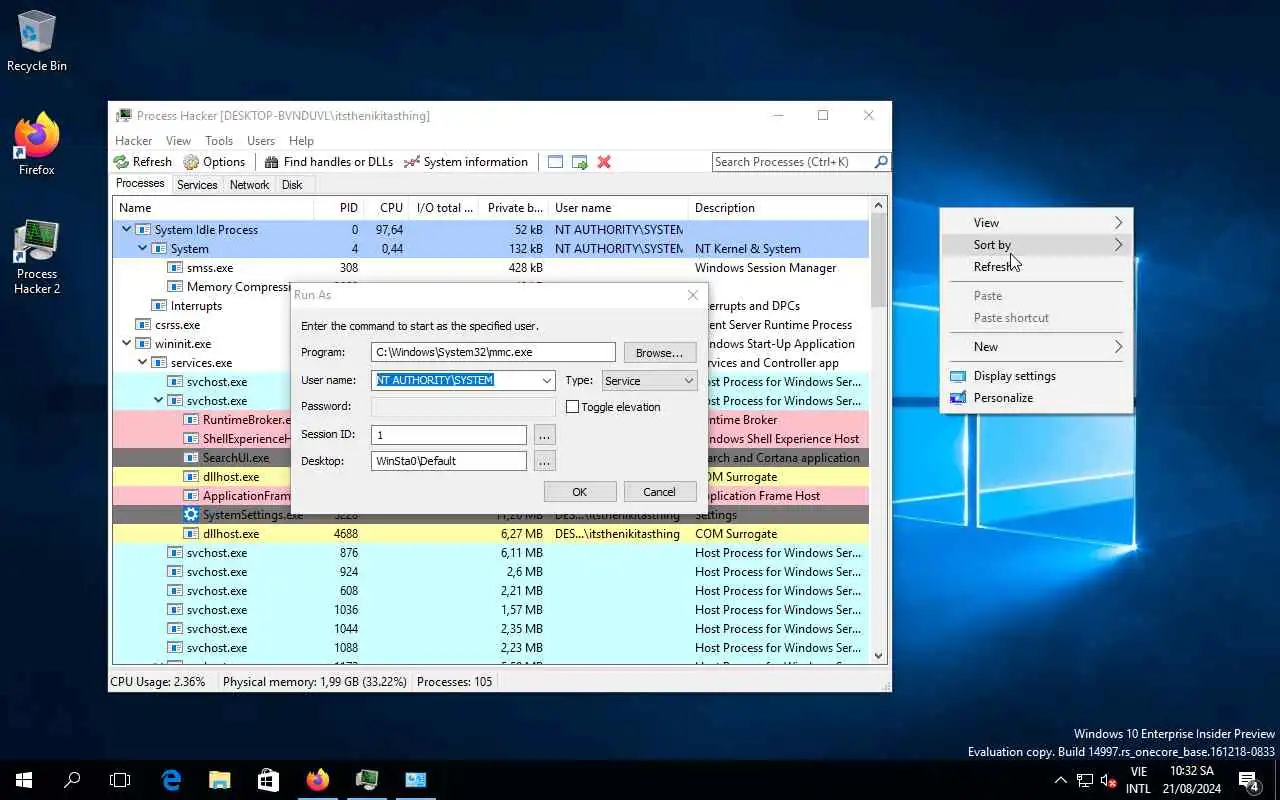Click the Recycle Bin desktop icon
Image resolution: width=1280 pixels, height=800 pixels.
pos(37,42)
